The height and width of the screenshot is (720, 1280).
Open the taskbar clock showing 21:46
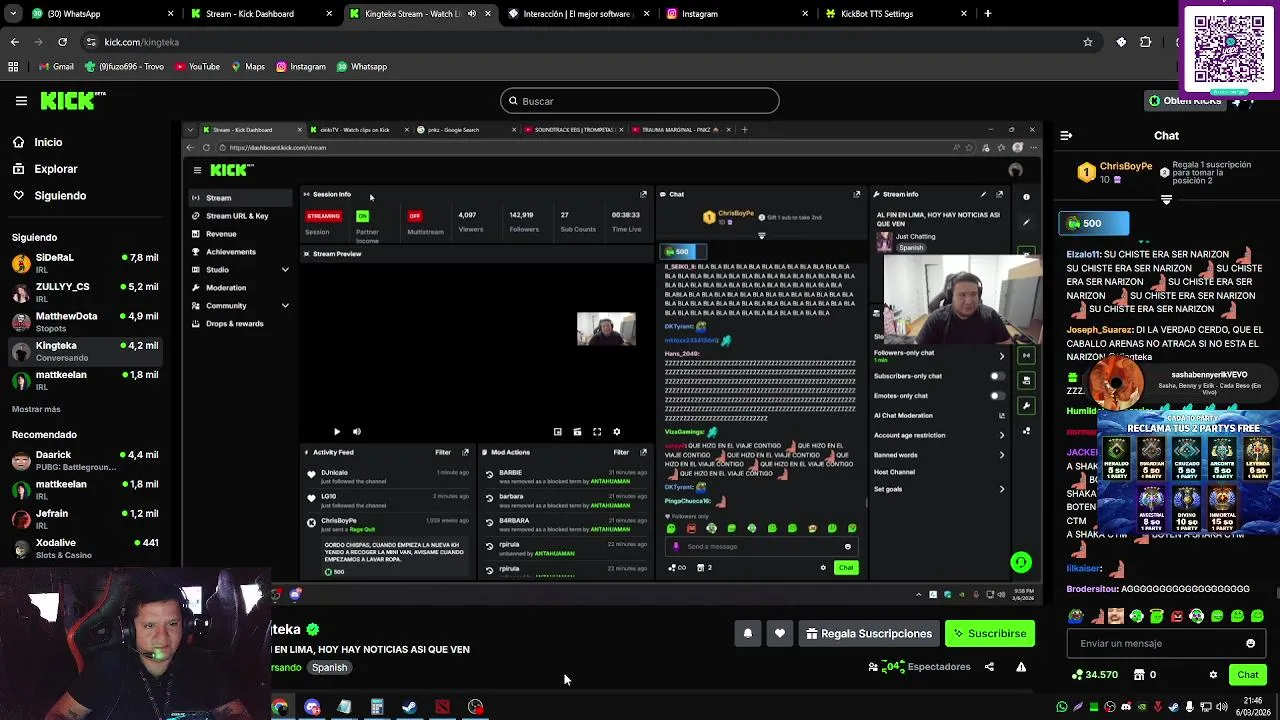click(x=1252, y=707)
